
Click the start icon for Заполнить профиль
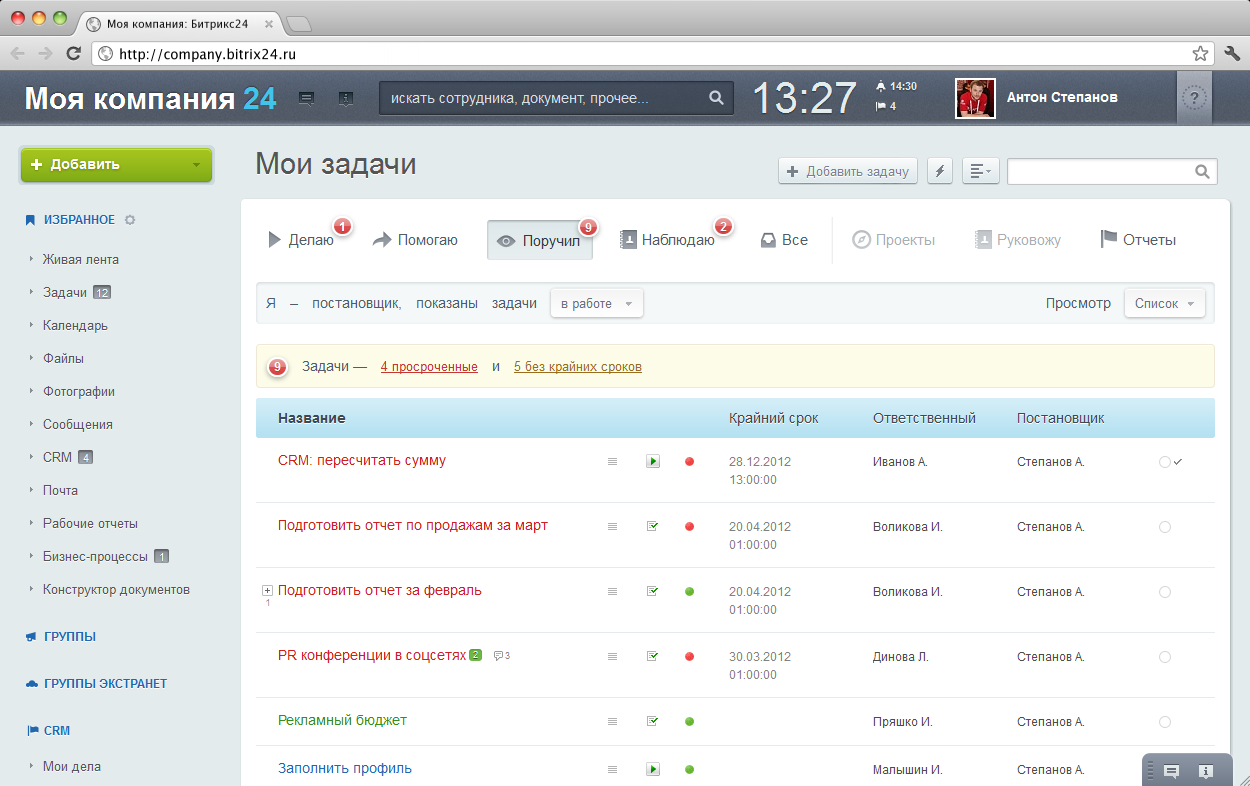[x=653, y=769]
